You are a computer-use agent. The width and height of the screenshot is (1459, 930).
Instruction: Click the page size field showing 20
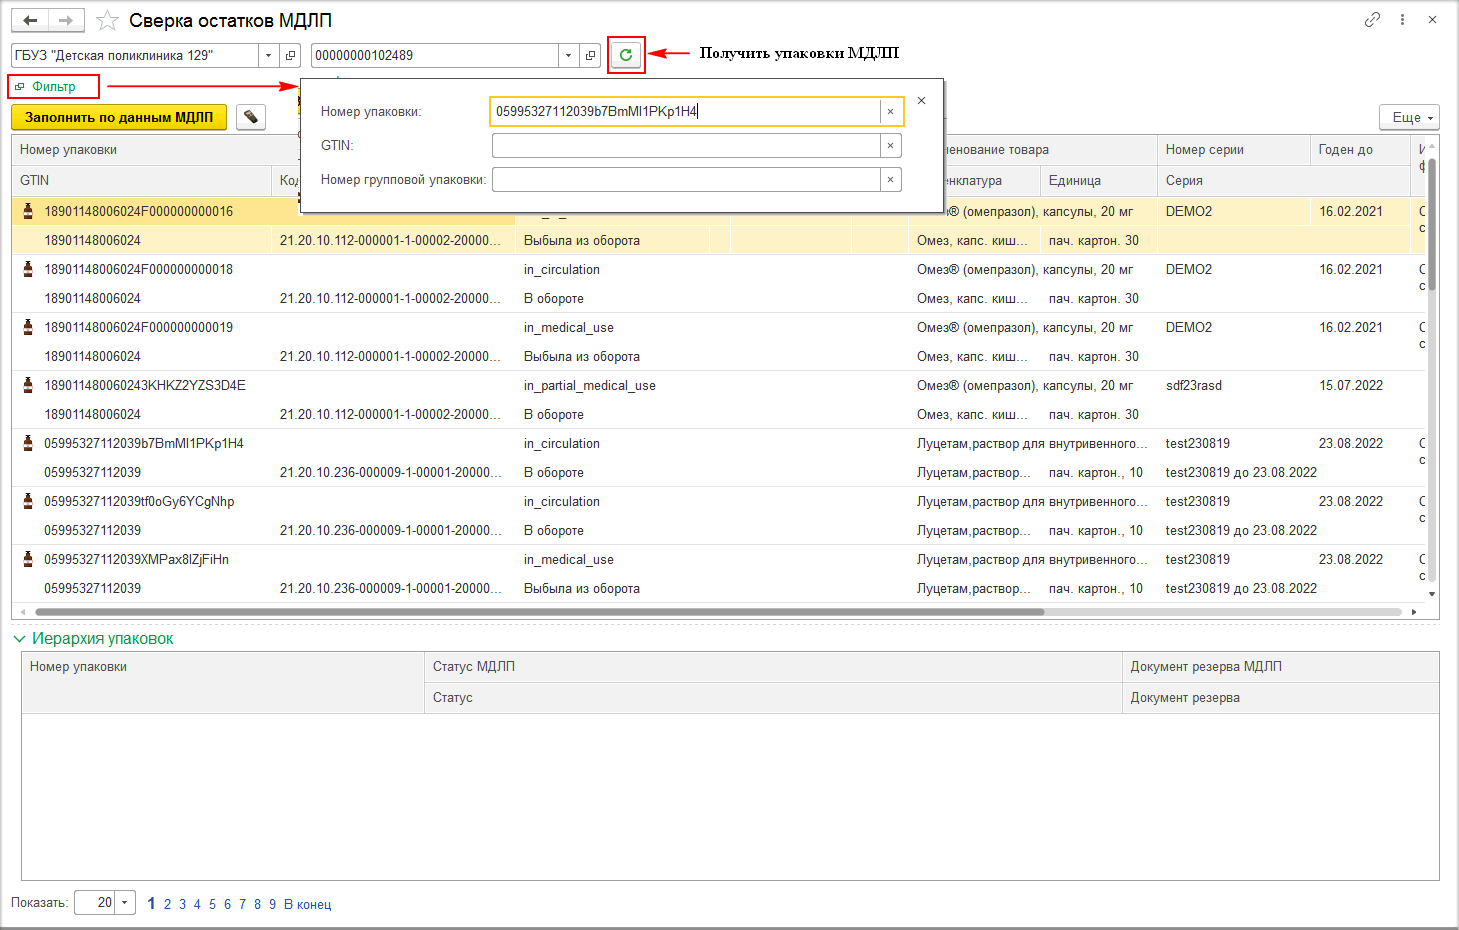pos(95,903)
